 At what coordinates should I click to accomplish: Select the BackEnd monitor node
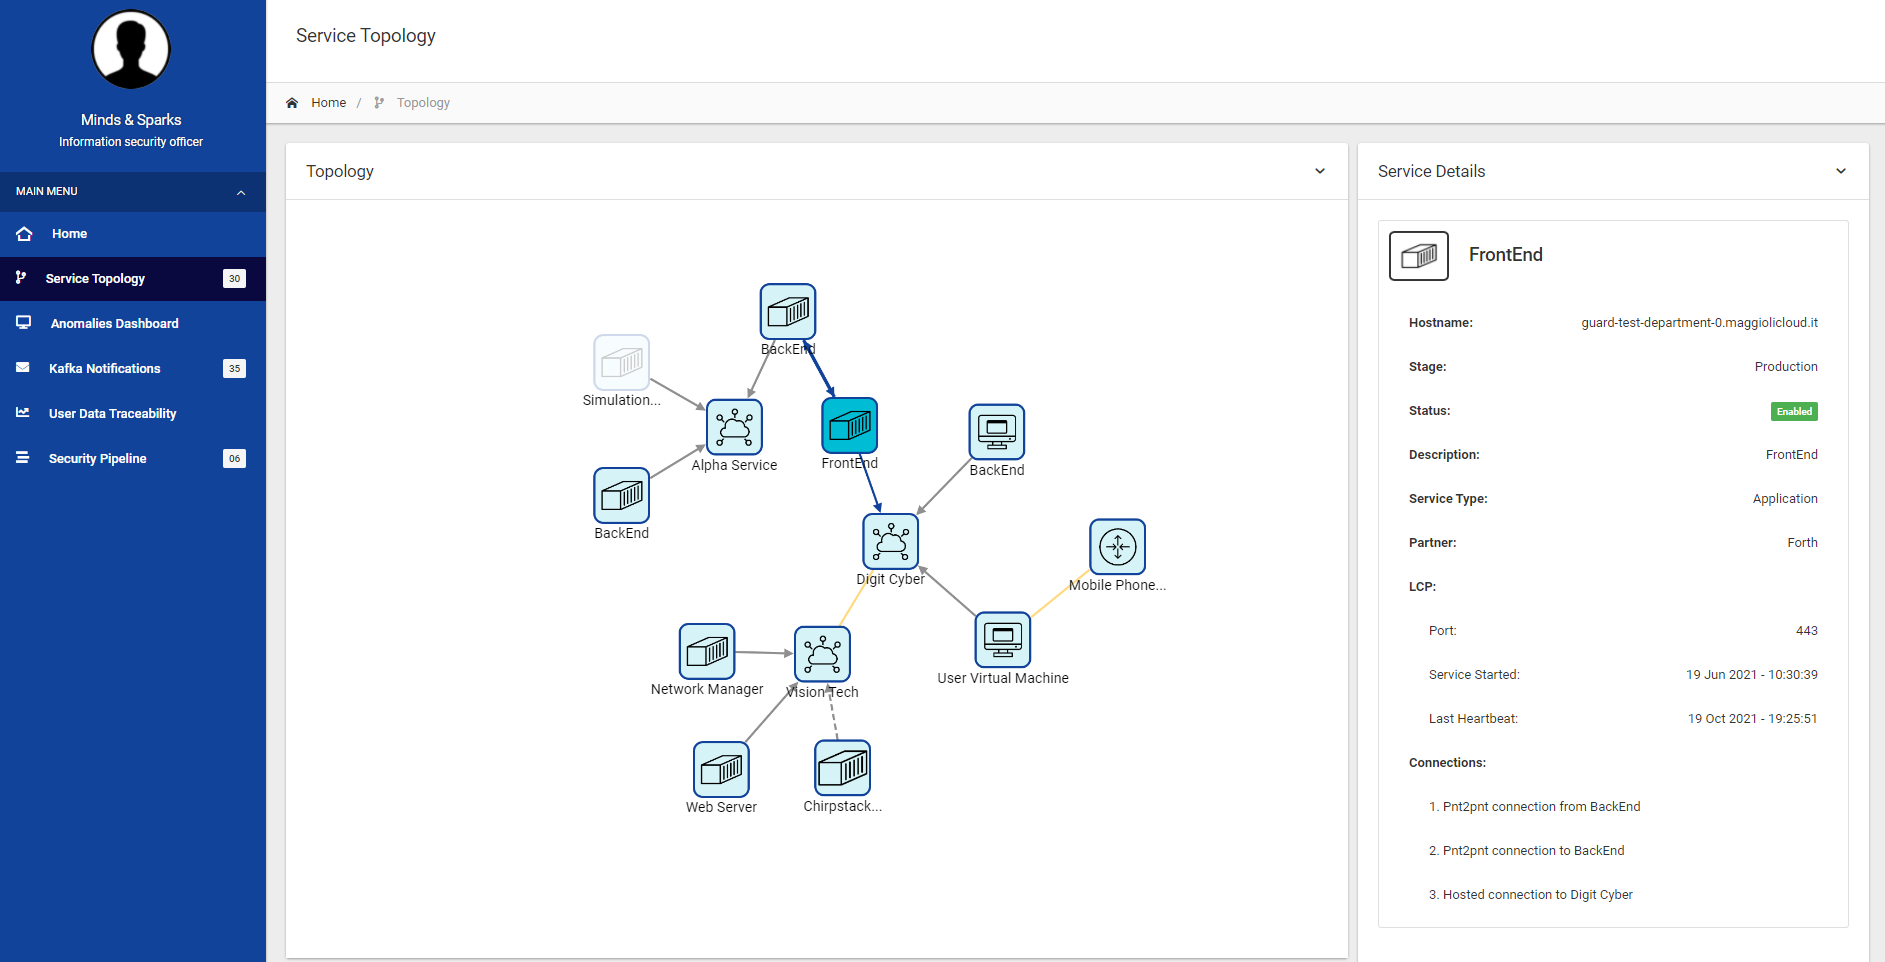(x=997, y=432)
